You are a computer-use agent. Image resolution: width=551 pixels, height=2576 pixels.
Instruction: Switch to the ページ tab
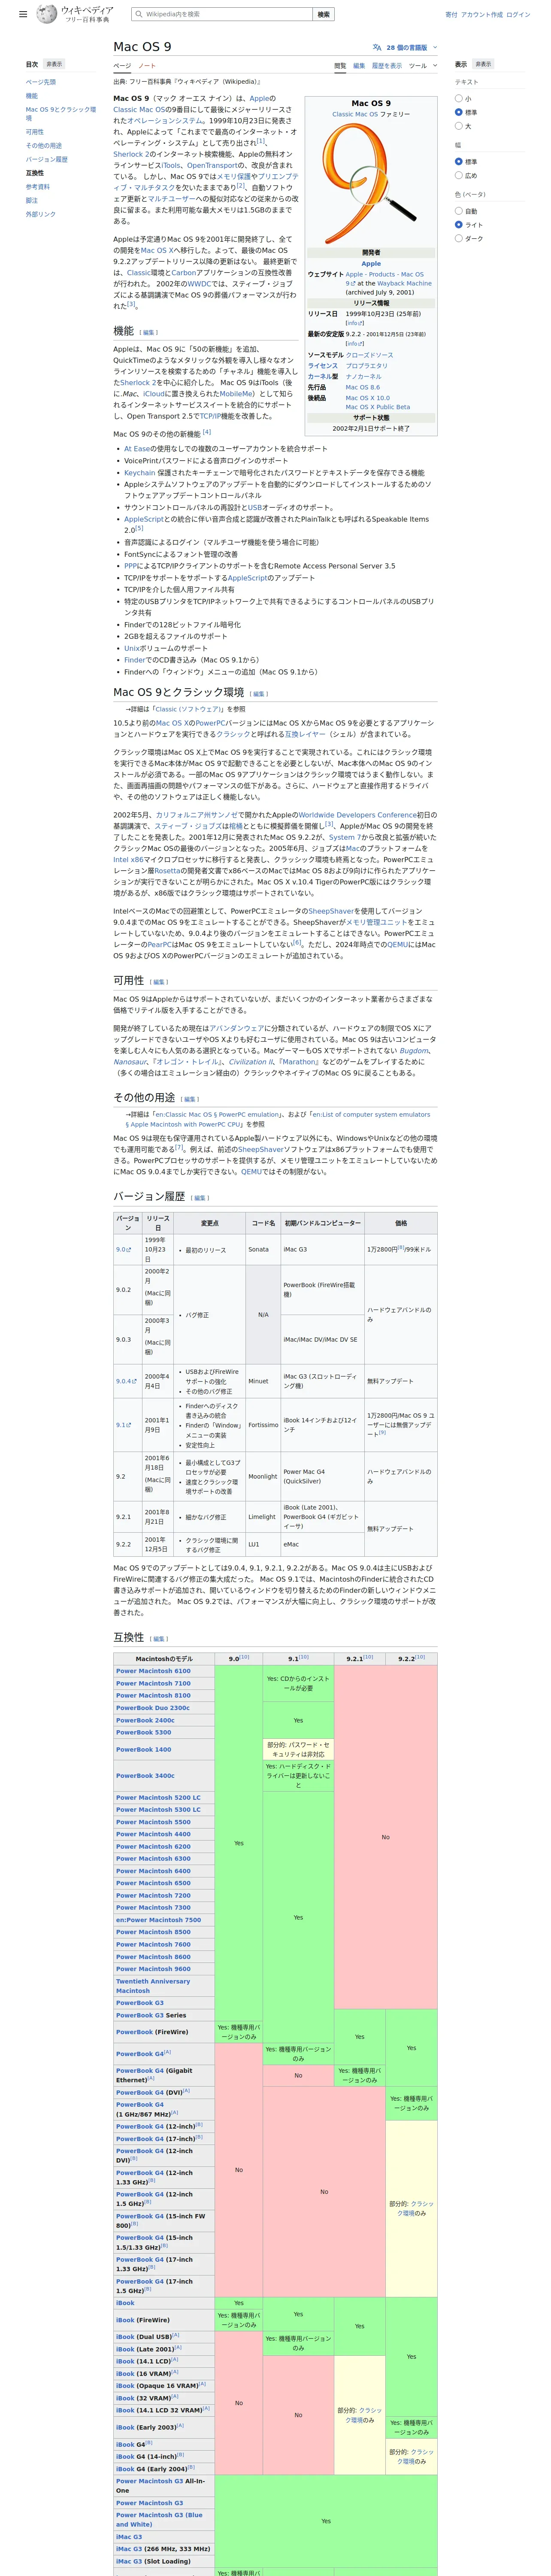122,66
